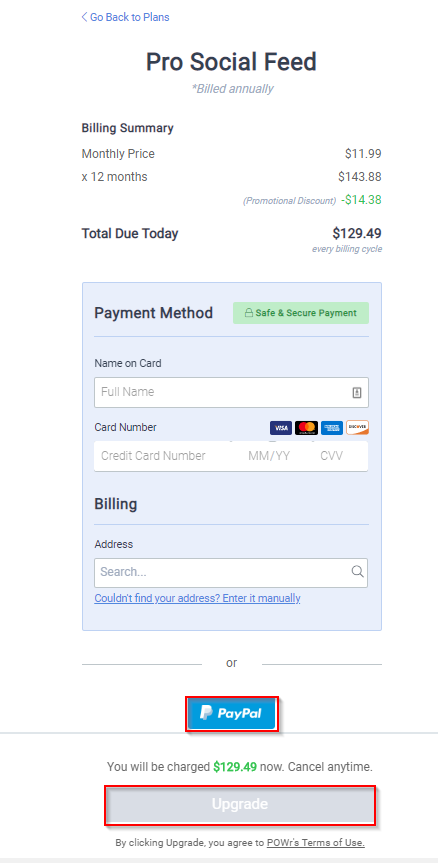This screenshot has width=438, height=863.
Task: Click the Discover card icon
Action: [x=358, y=428]
